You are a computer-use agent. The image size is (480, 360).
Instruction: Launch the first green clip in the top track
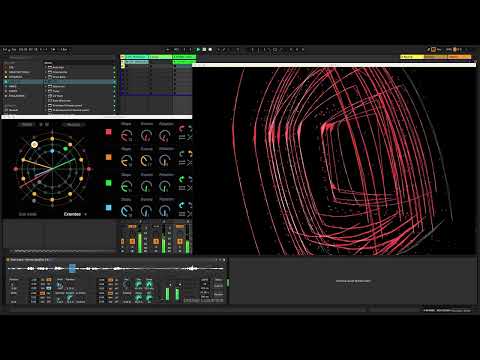click(x=136, y=57)
